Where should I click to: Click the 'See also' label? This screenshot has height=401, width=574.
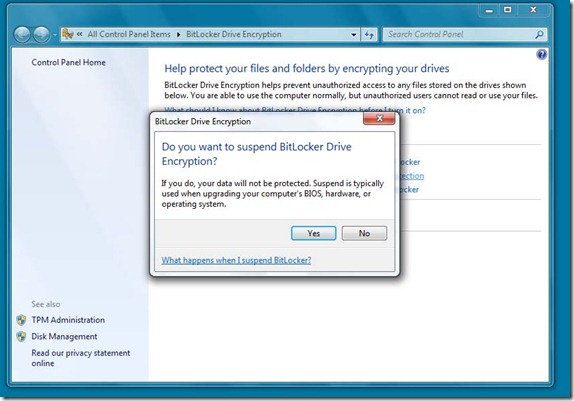(x=46, y=304)
